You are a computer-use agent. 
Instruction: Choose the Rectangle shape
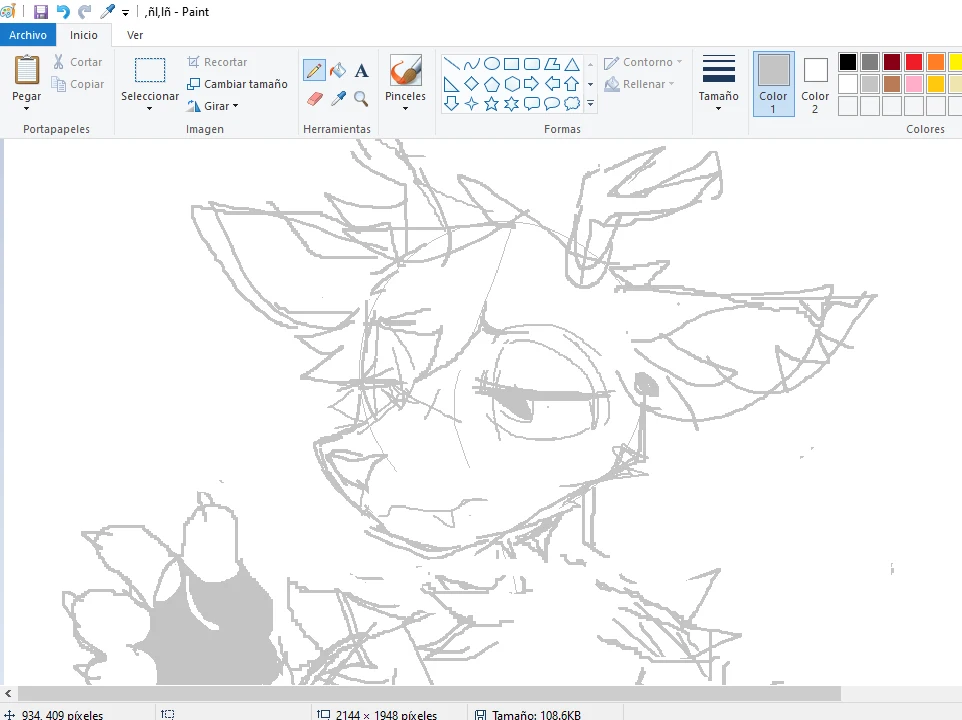point(512,64)
